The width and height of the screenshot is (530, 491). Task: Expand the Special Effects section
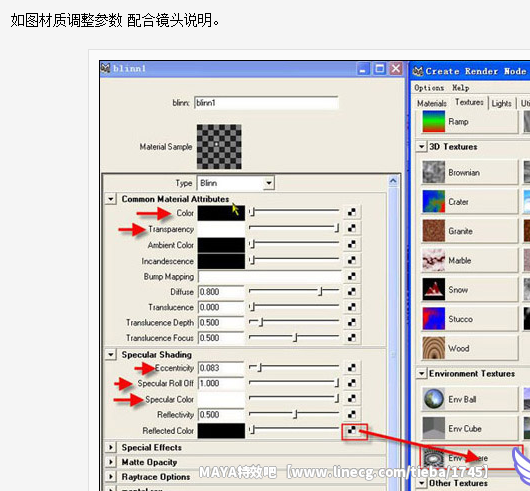pos(111,447)
